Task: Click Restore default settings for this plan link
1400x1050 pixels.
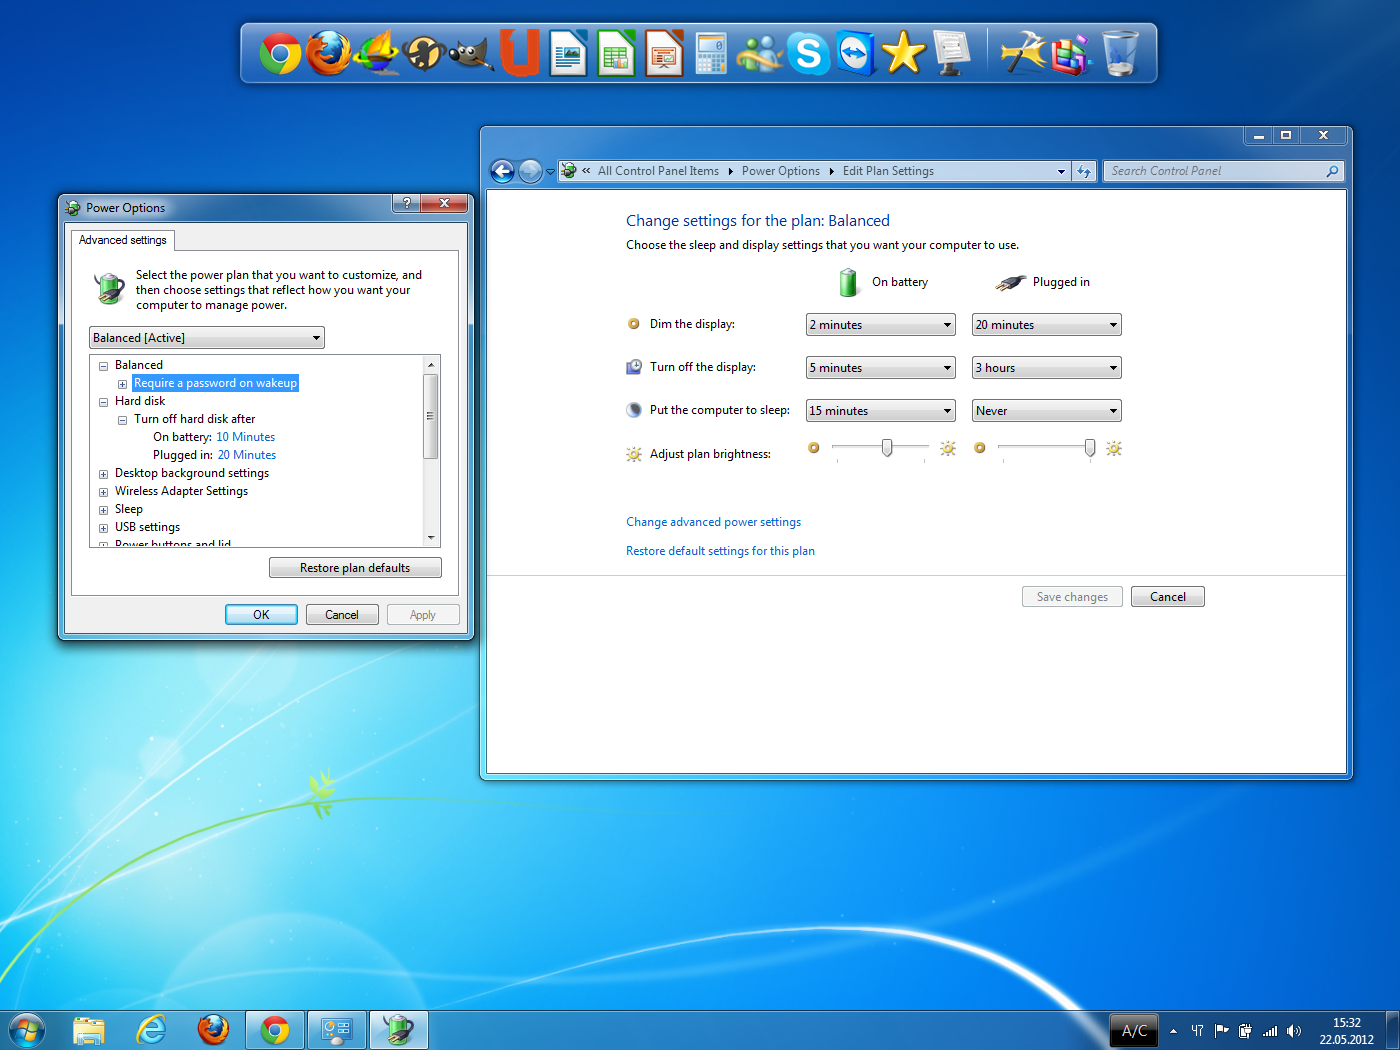Action: pyautogui.click(x=720, y=551)
